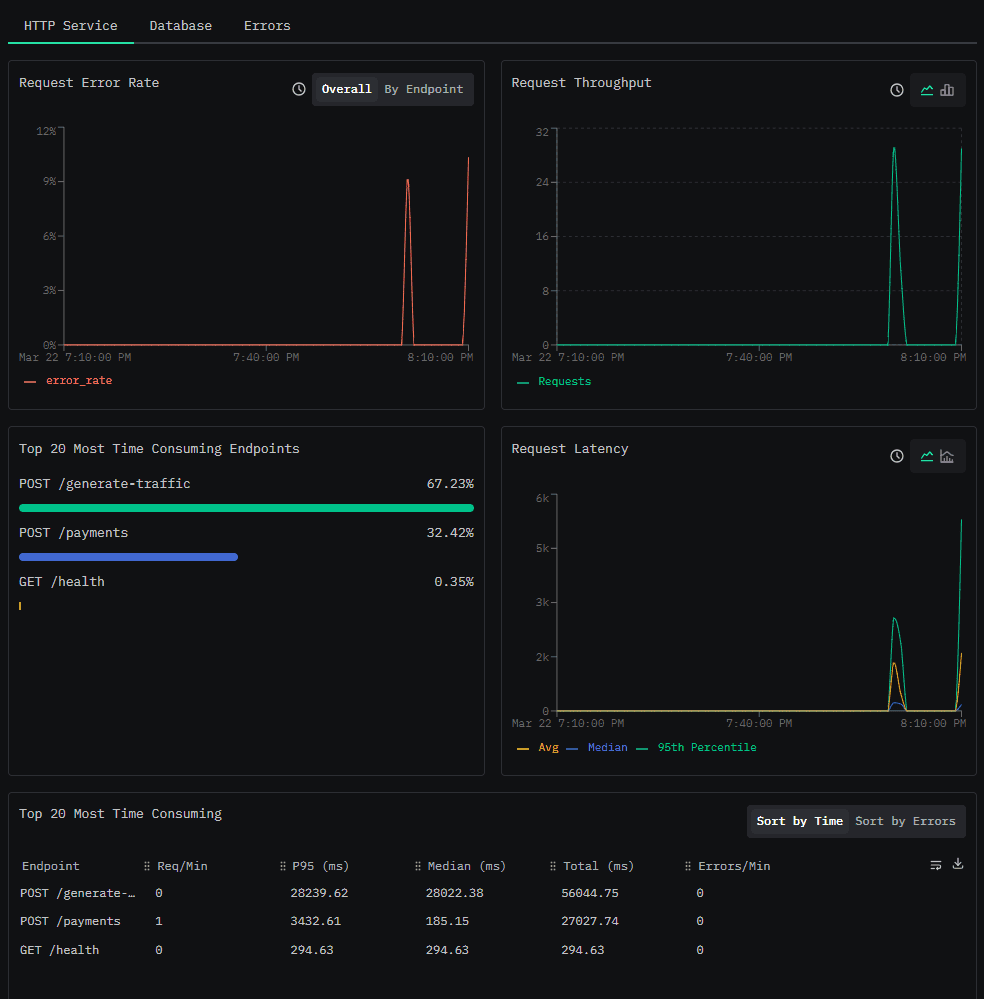Select line chart icon in Request Latency
Screen dimensions: 984x999
pyautogui.click(x=927, y=456)
